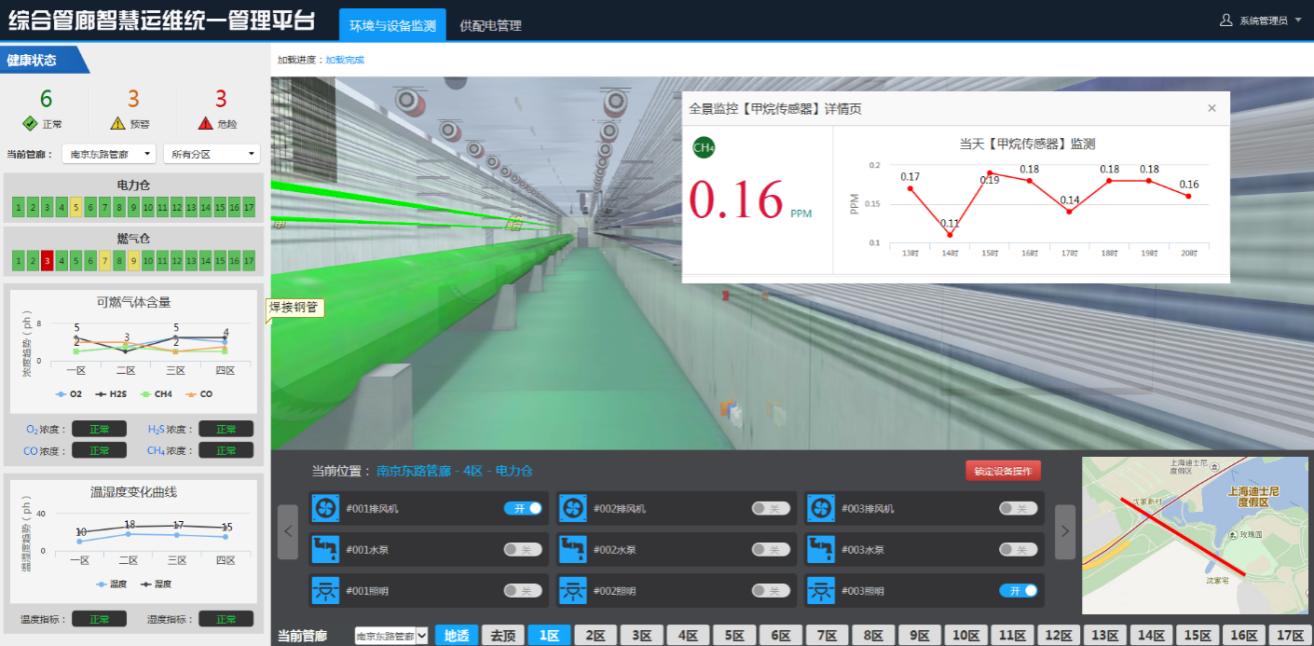Close the 甲烷传感器 detail popup

click(x=1212, y=108)
